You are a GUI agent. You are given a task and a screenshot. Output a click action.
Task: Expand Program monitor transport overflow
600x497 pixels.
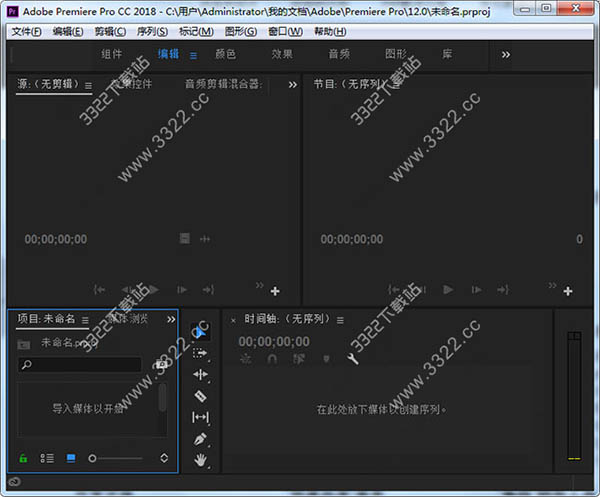[553, 285]
